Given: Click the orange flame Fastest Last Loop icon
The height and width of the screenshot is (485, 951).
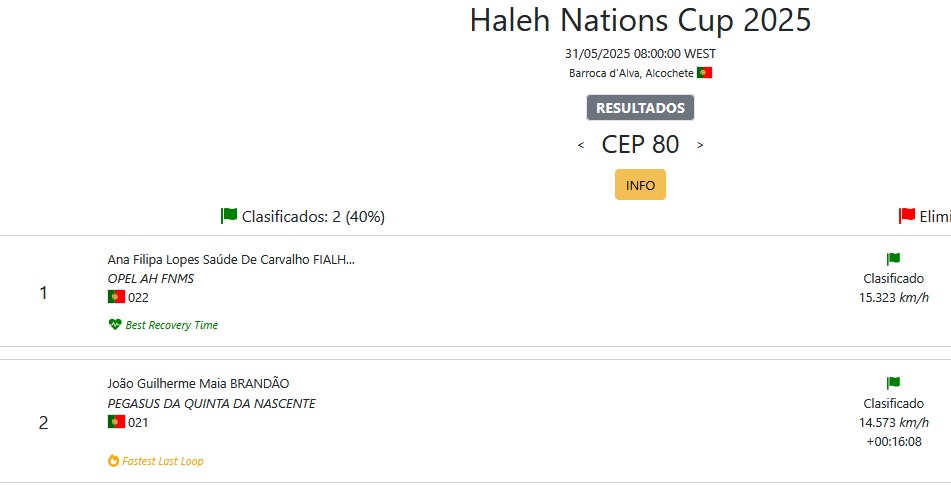Looking at the screenshot, I should click(x=113, y=461).
